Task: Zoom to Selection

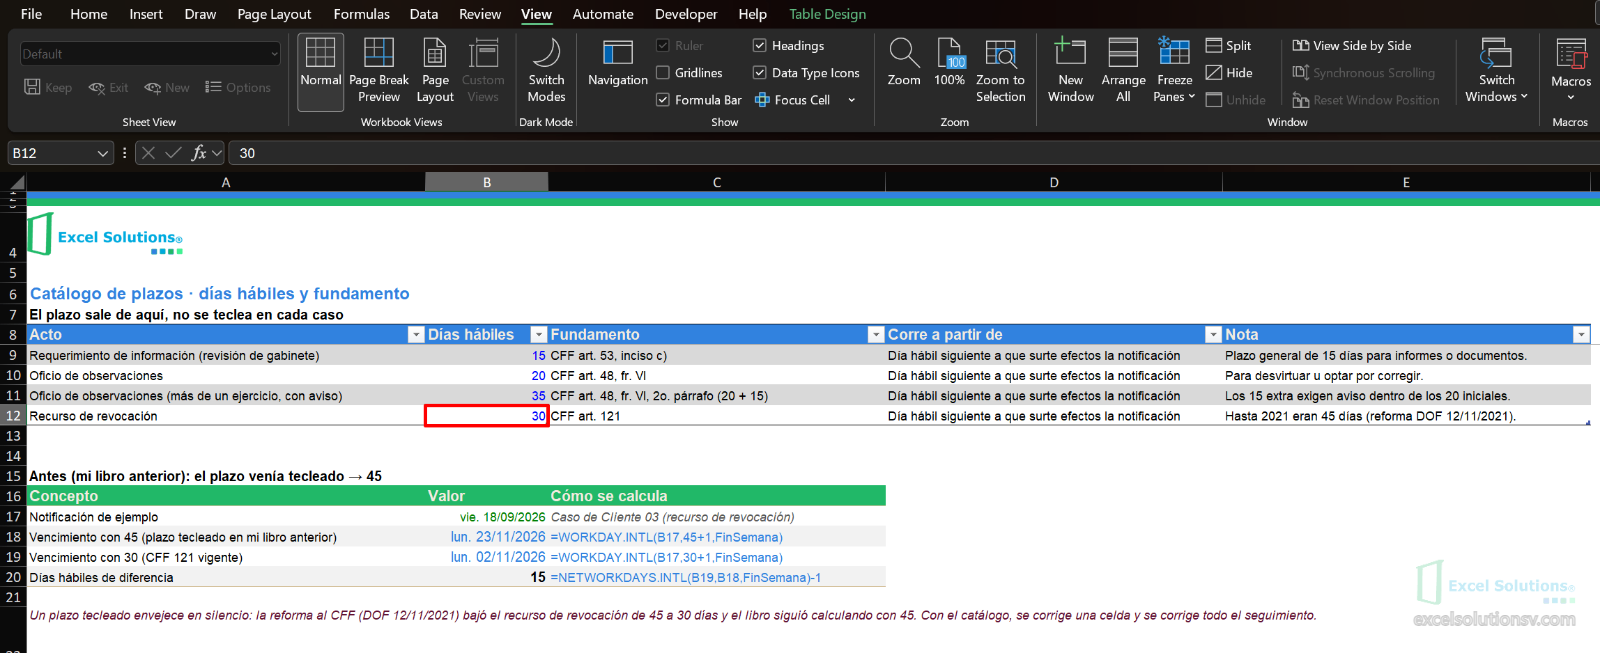Action: pyautogui.click(x=1000, y=71)
